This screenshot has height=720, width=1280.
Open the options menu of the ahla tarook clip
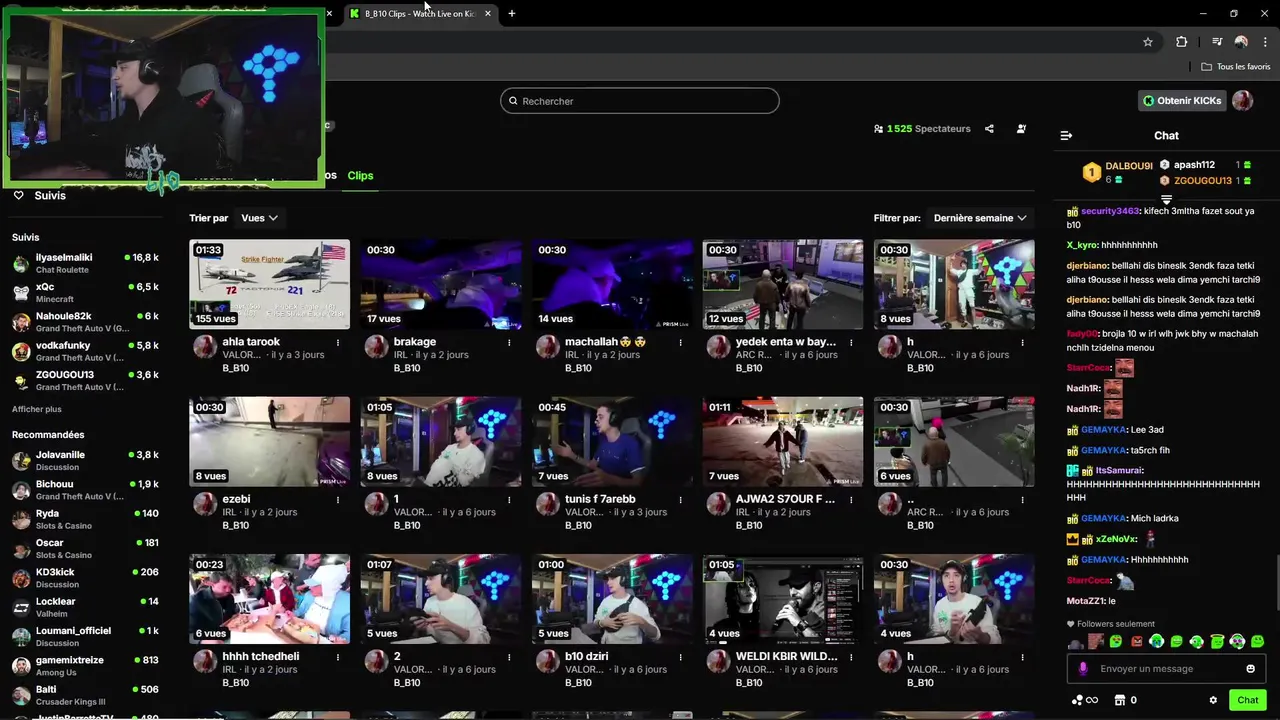[338, 343]
